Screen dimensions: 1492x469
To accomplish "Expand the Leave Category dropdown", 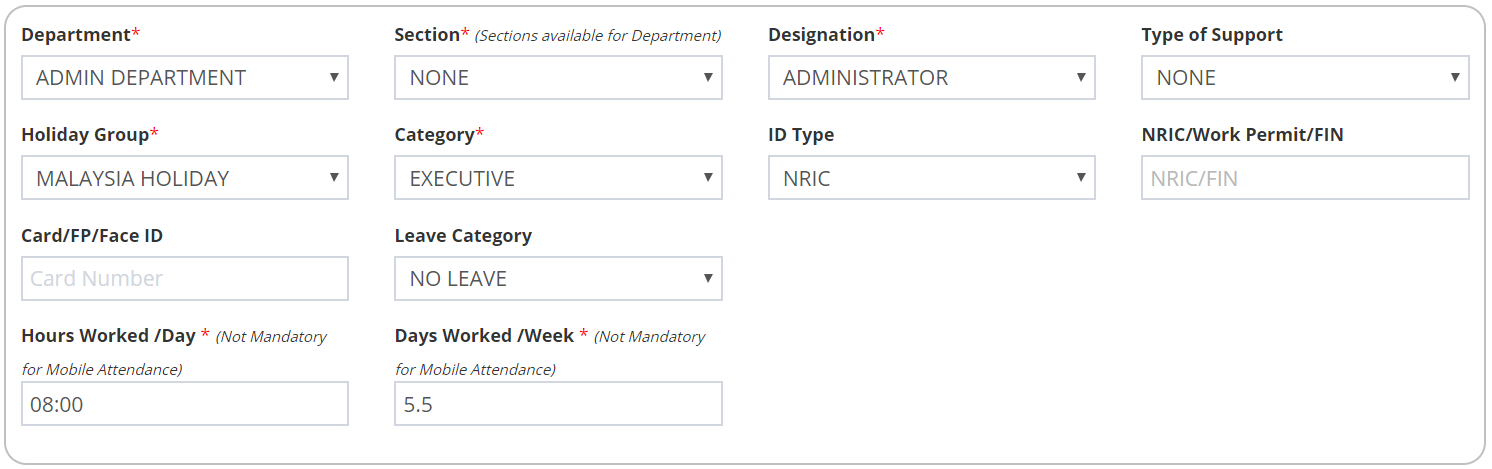I will tap(558, 279).
